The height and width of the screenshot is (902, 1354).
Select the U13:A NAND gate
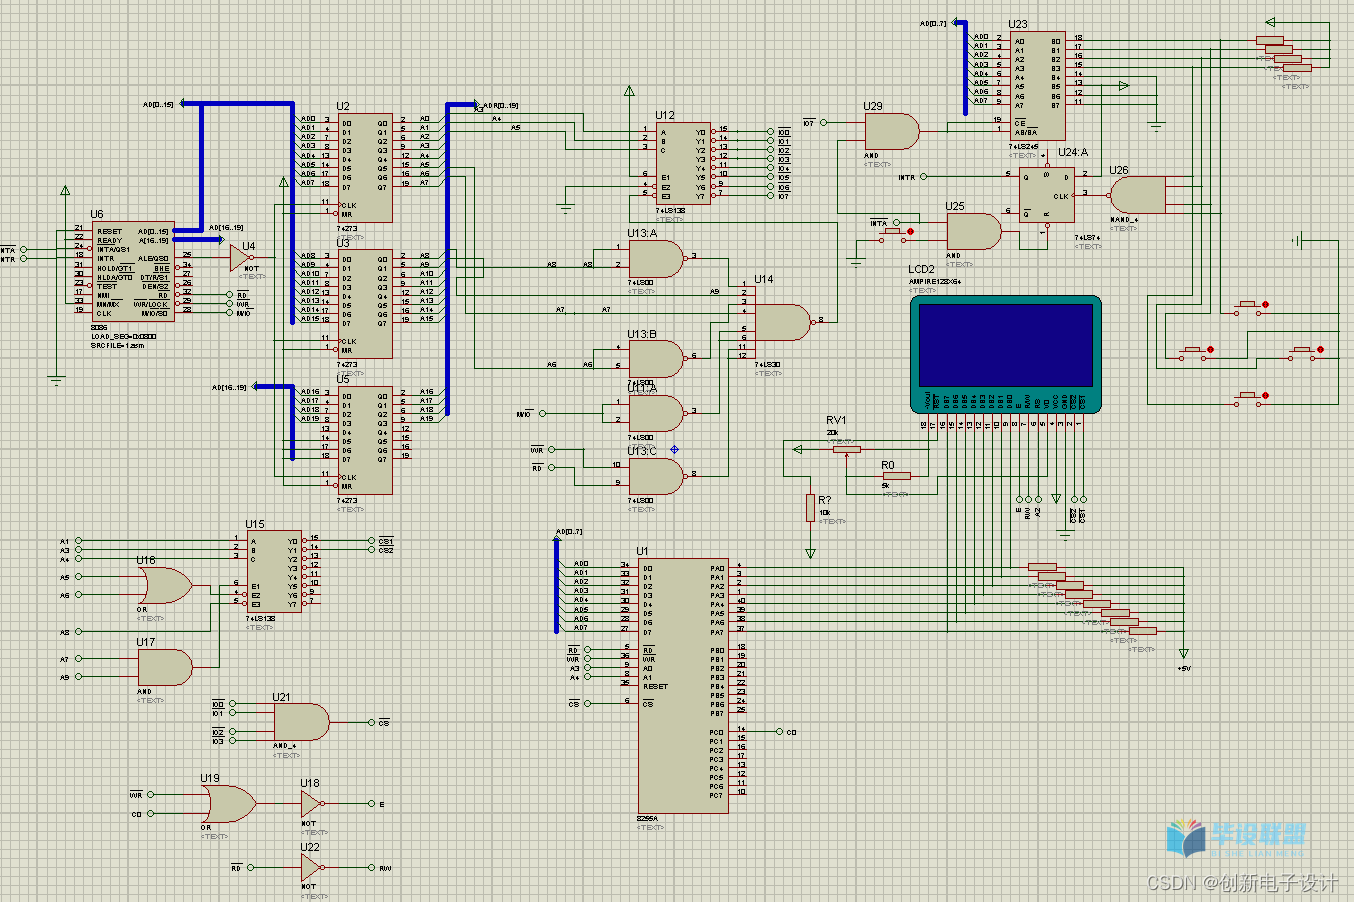tap(657, 259)
